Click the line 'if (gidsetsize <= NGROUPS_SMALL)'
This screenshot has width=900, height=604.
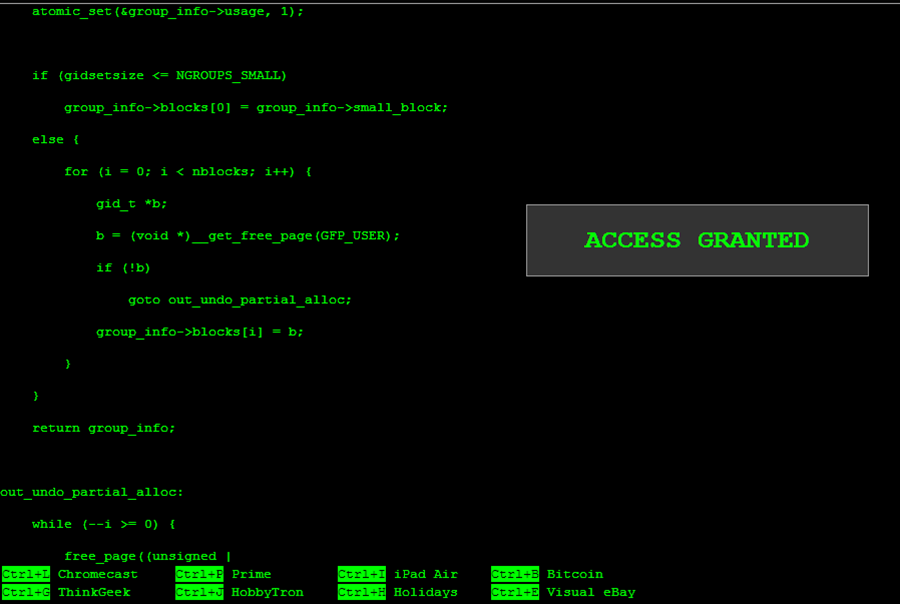(160, 75)
